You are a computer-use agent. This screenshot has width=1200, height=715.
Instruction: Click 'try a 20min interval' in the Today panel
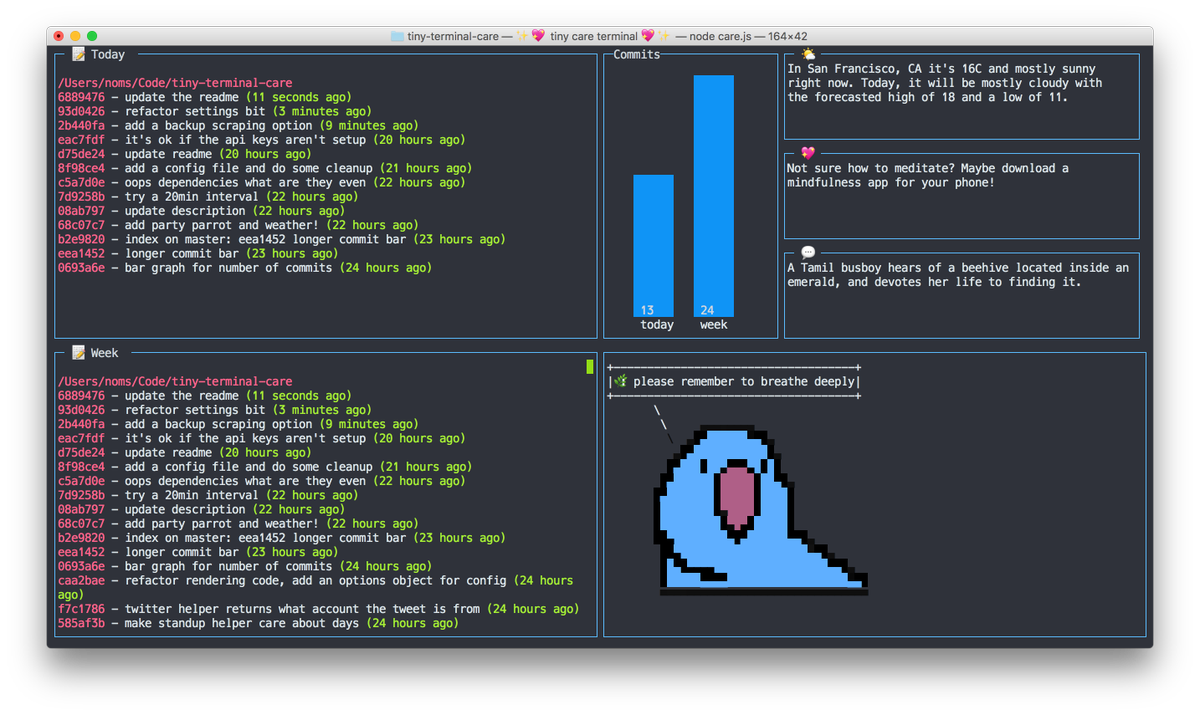(x=191, y=197)
